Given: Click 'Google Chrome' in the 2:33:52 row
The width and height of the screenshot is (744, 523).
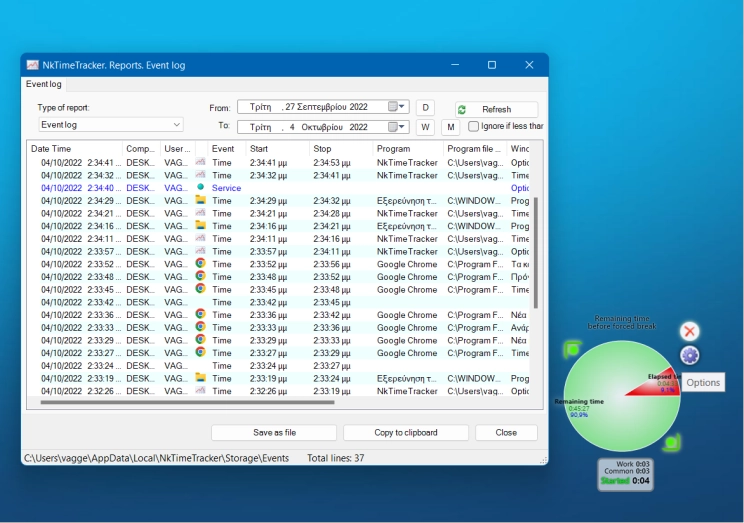Looking at the screenshot, I should coord(407,264).
